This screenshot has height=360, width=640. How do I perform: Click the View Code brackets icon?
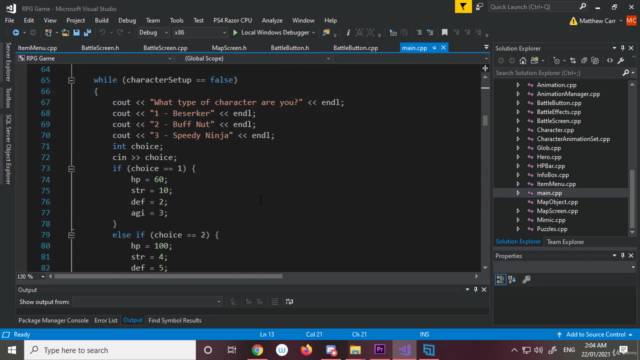(x=610, y=61)
